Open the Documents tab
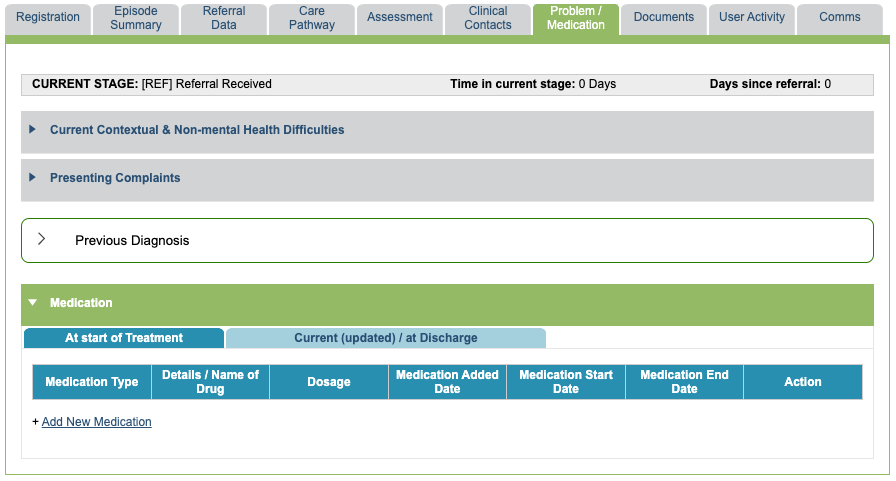Viewport: 896px width, 481px height. [x=664, y=18]
